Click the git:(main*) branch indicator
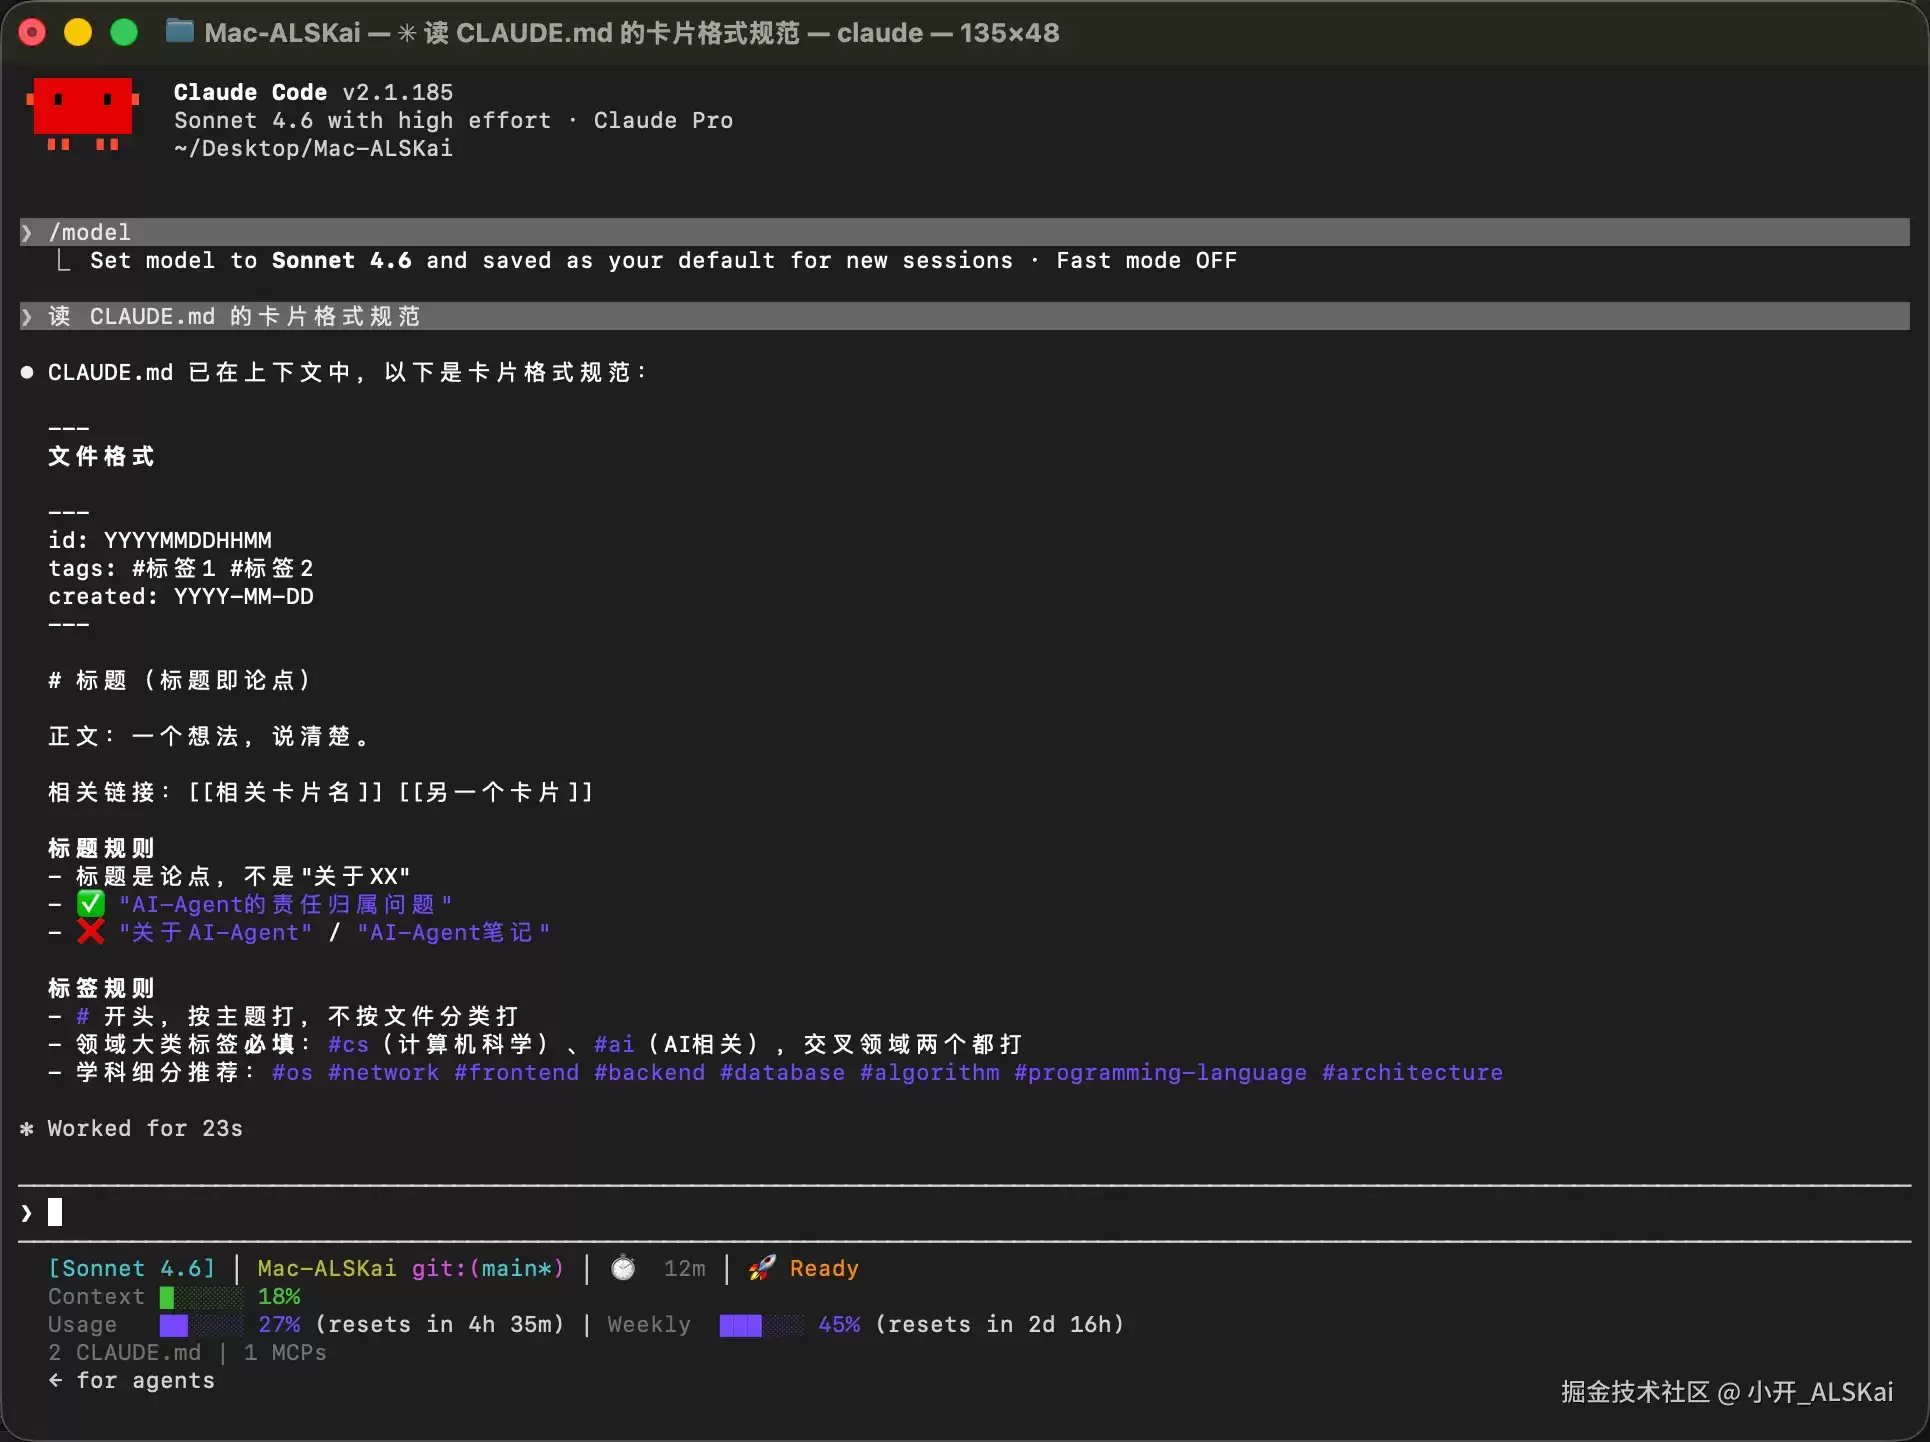 [x=488, y=1268]
